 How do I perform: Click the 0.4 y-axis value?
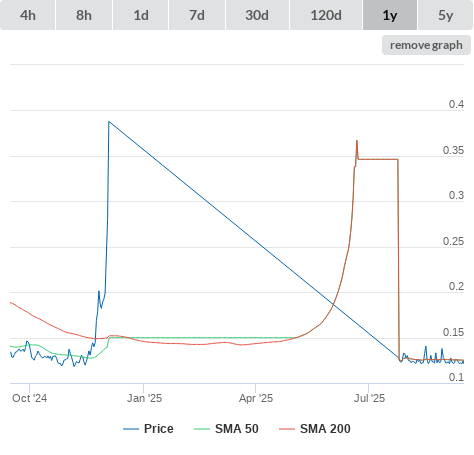pyautogui.click(x=456, y=104)
